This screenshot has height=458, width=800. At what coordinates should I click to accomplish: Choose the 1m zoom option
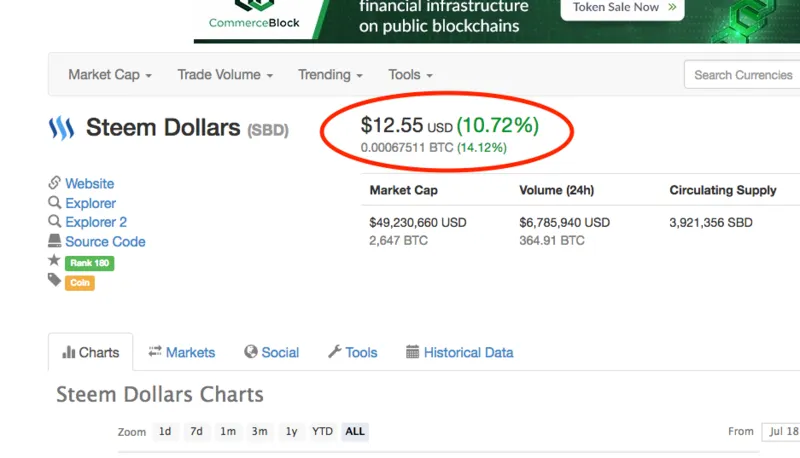(228, 431)
